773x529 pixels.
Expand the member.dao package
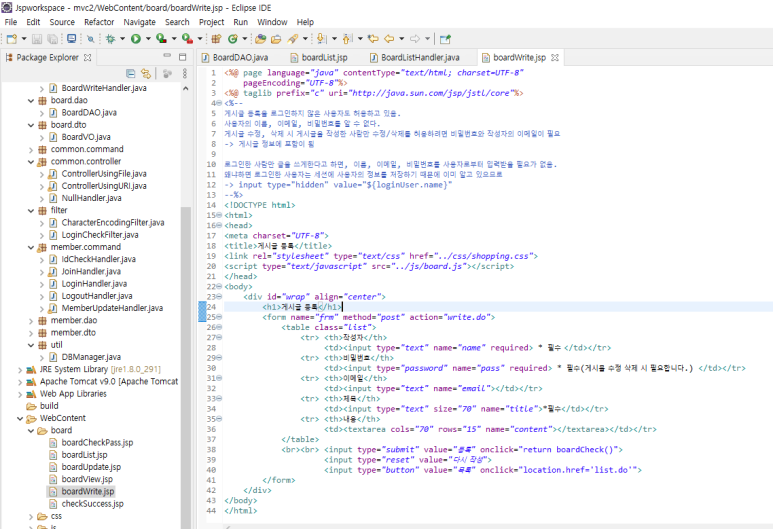[31, 321]
